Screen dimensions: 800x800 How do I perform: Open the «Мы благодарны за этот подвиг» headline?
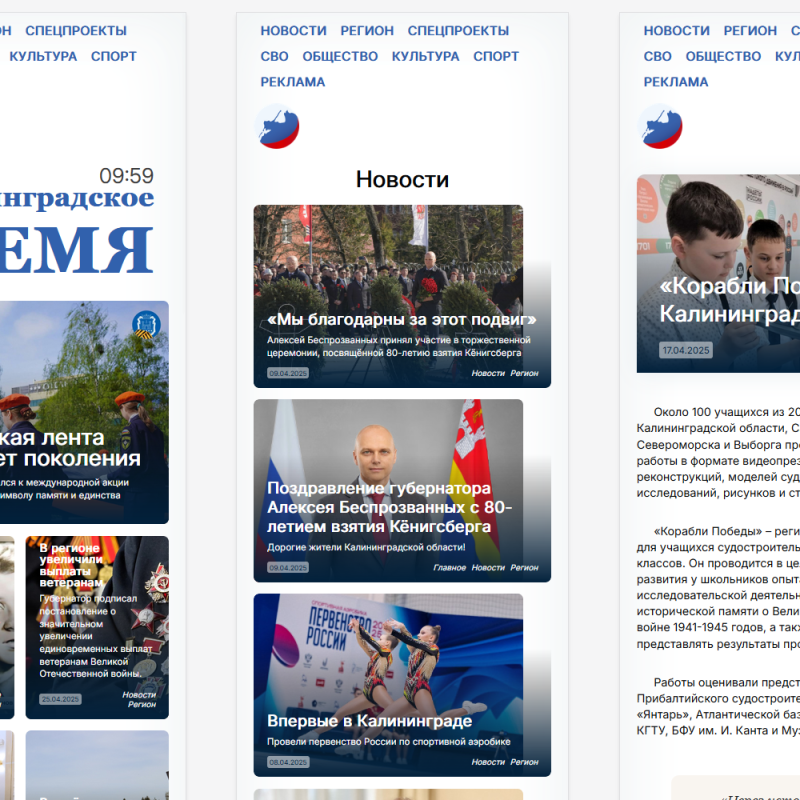tap(402, 319)
